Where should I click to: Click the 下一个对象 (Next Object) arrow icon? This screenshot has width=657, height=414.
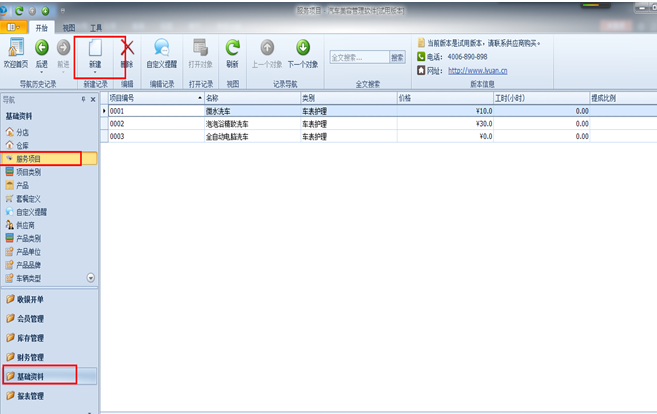click(302, 48)
